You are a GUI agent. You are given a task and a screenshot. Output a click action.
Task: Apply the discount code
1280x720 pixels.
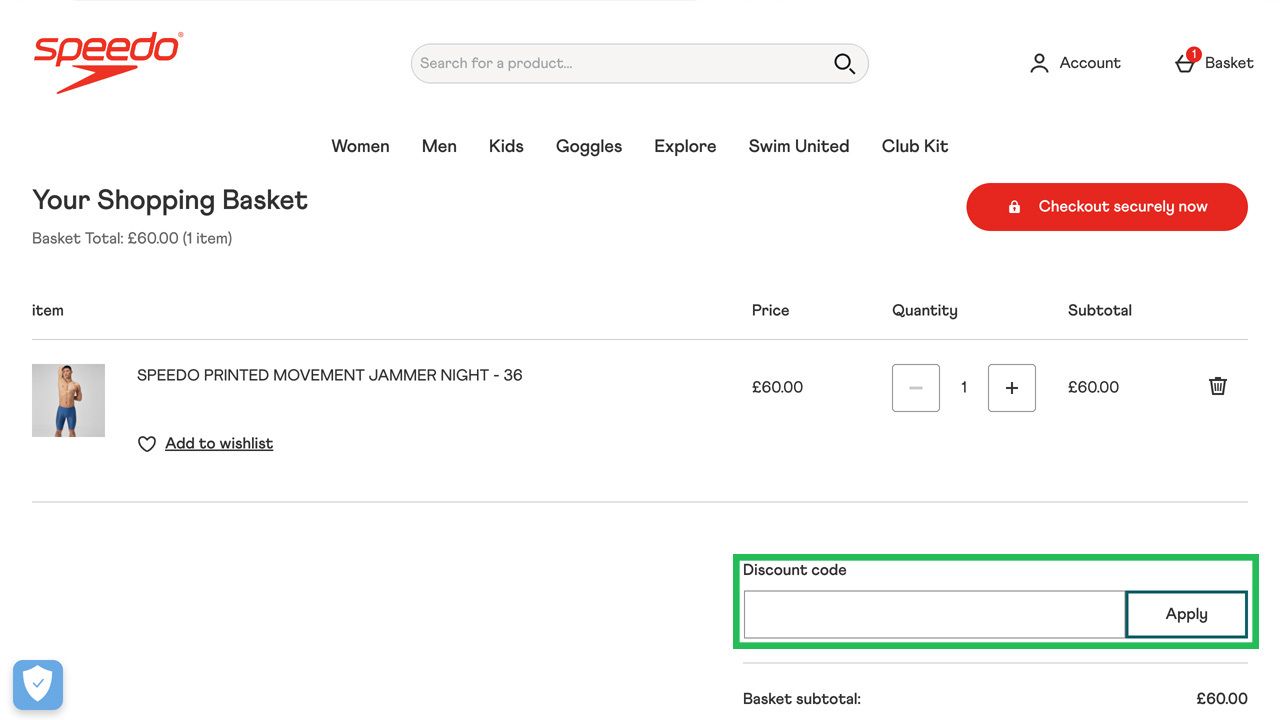[x=1187, y=614]
